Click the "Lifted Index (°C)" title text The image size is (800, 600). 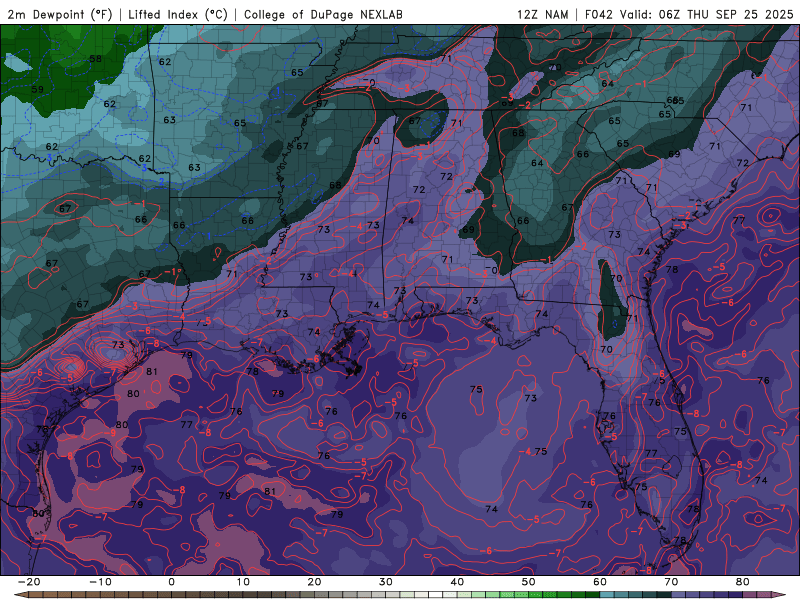tap(178, 14)
